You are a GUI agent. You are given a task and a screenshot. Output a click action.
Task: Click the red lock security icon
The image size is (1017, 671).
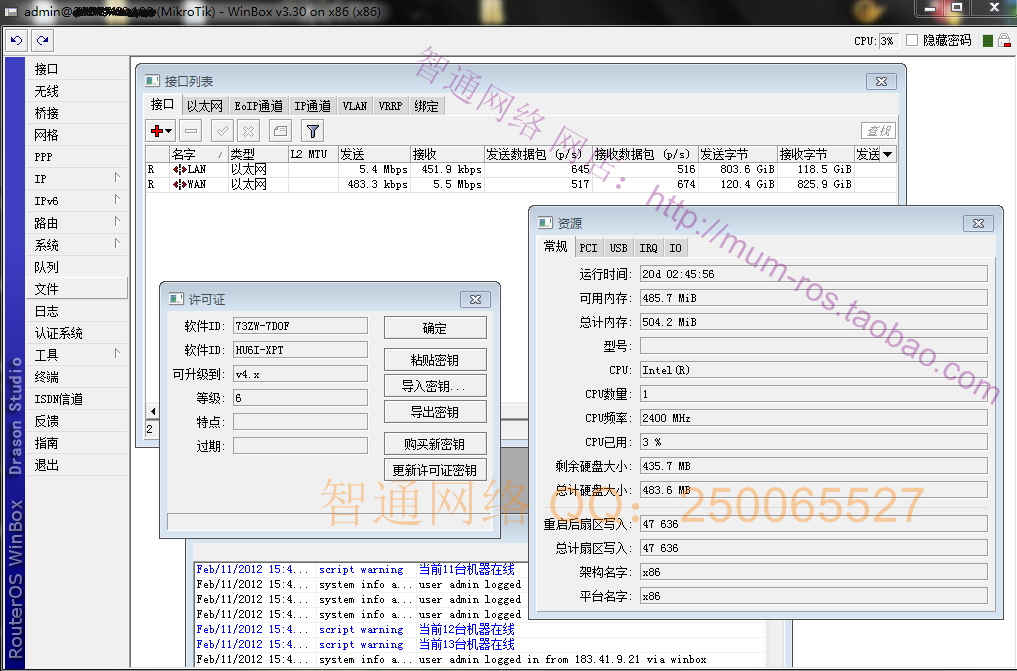[x=1005, y=40]
